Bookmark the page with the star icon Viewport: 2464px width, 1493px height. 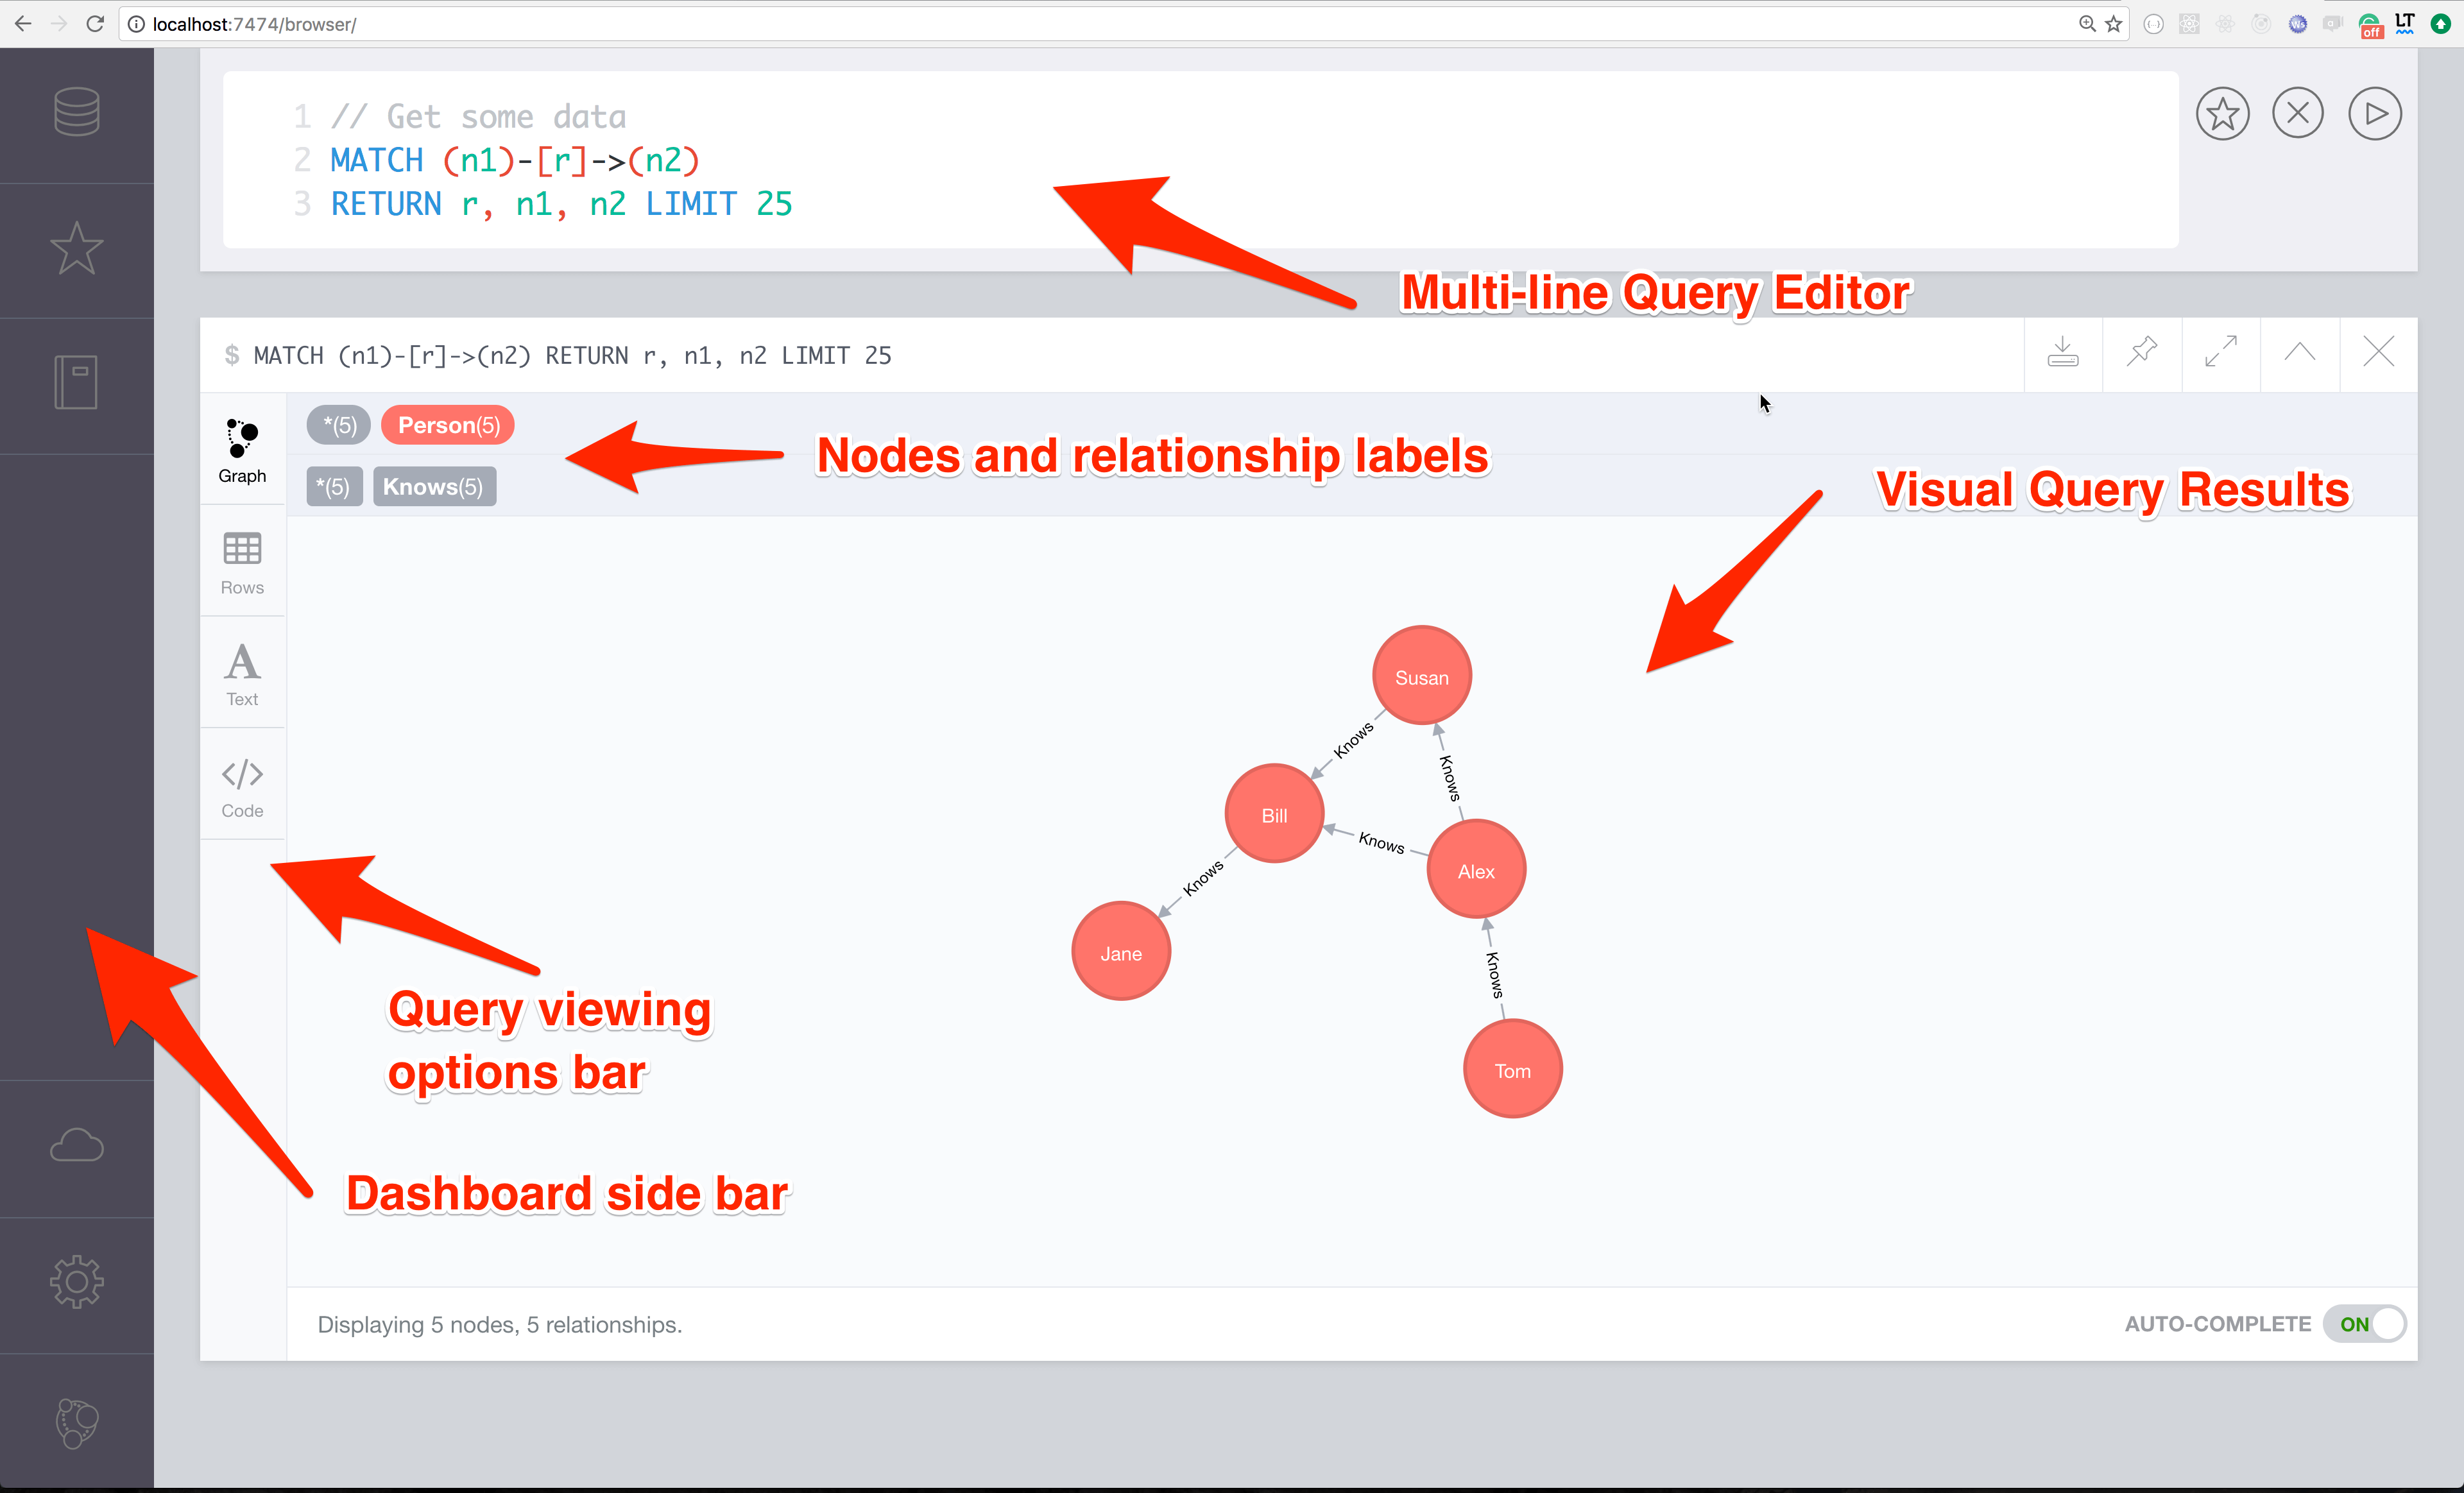click(x=2113, y=23)
